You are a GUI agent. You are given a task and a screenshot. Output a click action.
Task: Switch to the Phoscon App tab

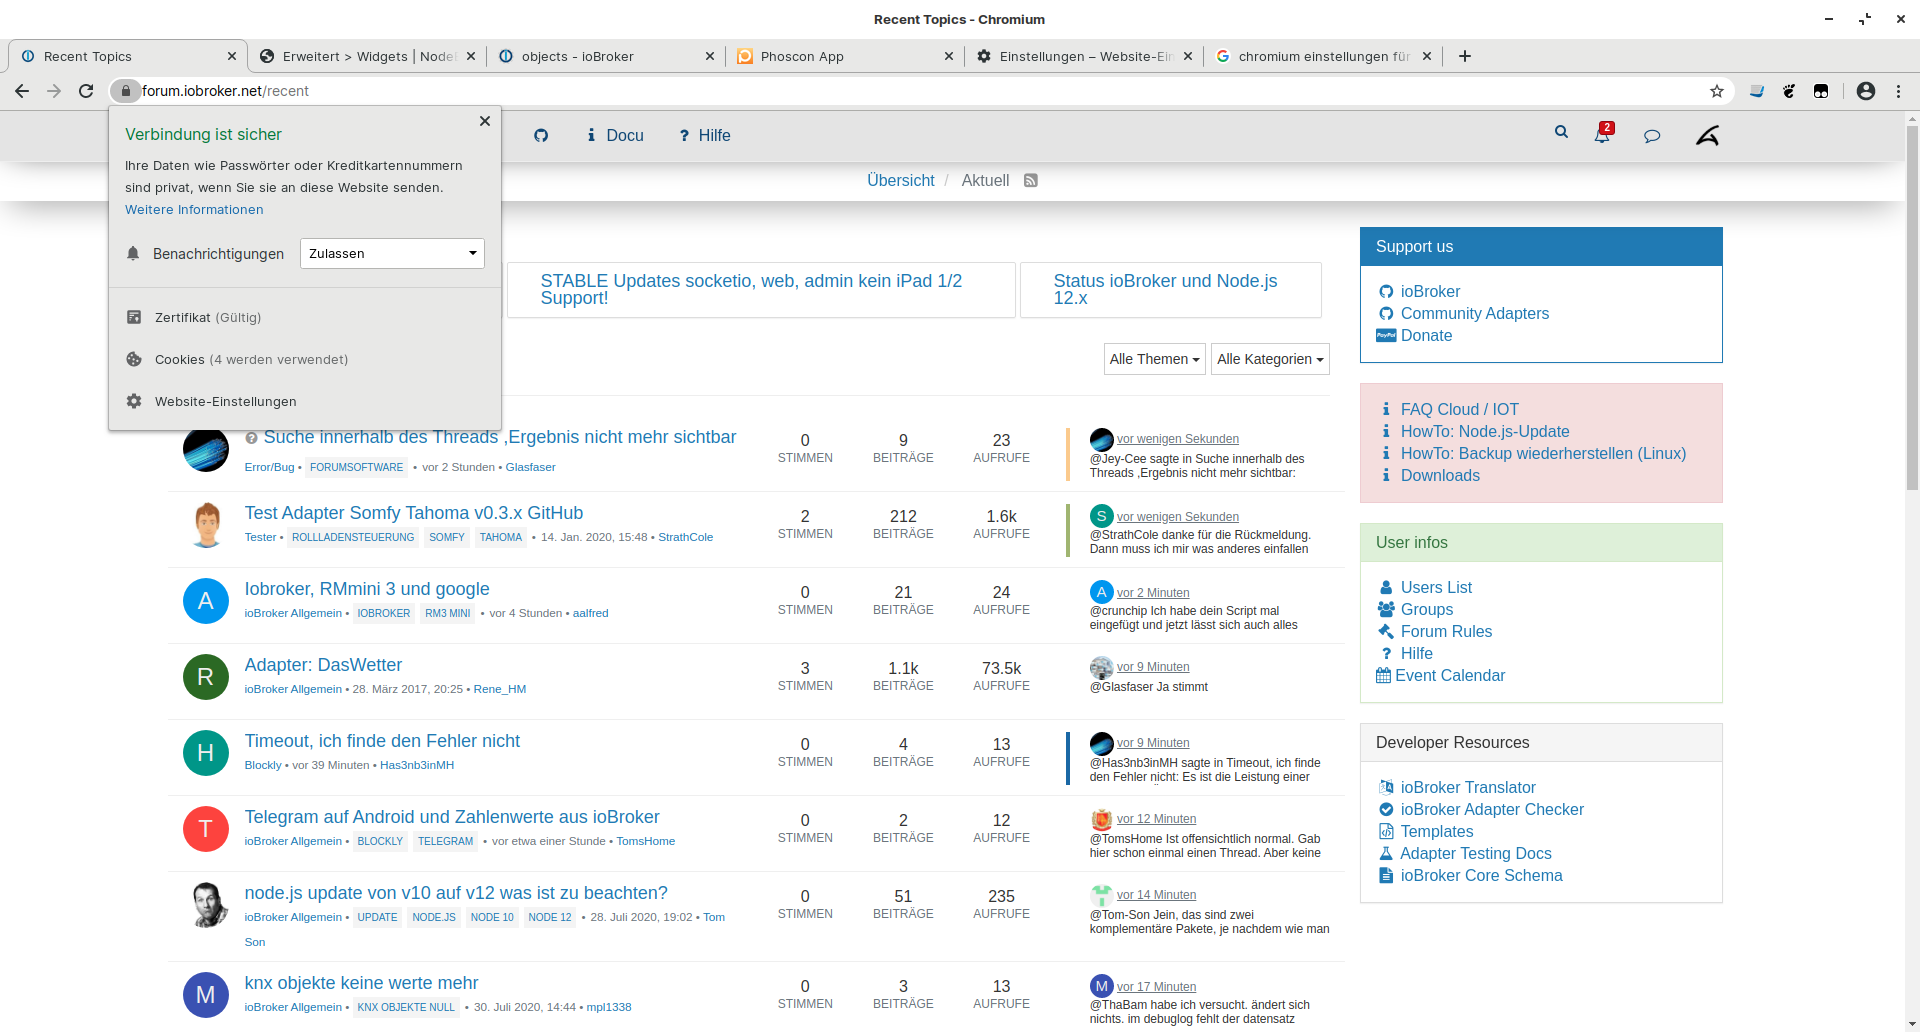click(x=845, y=56)
